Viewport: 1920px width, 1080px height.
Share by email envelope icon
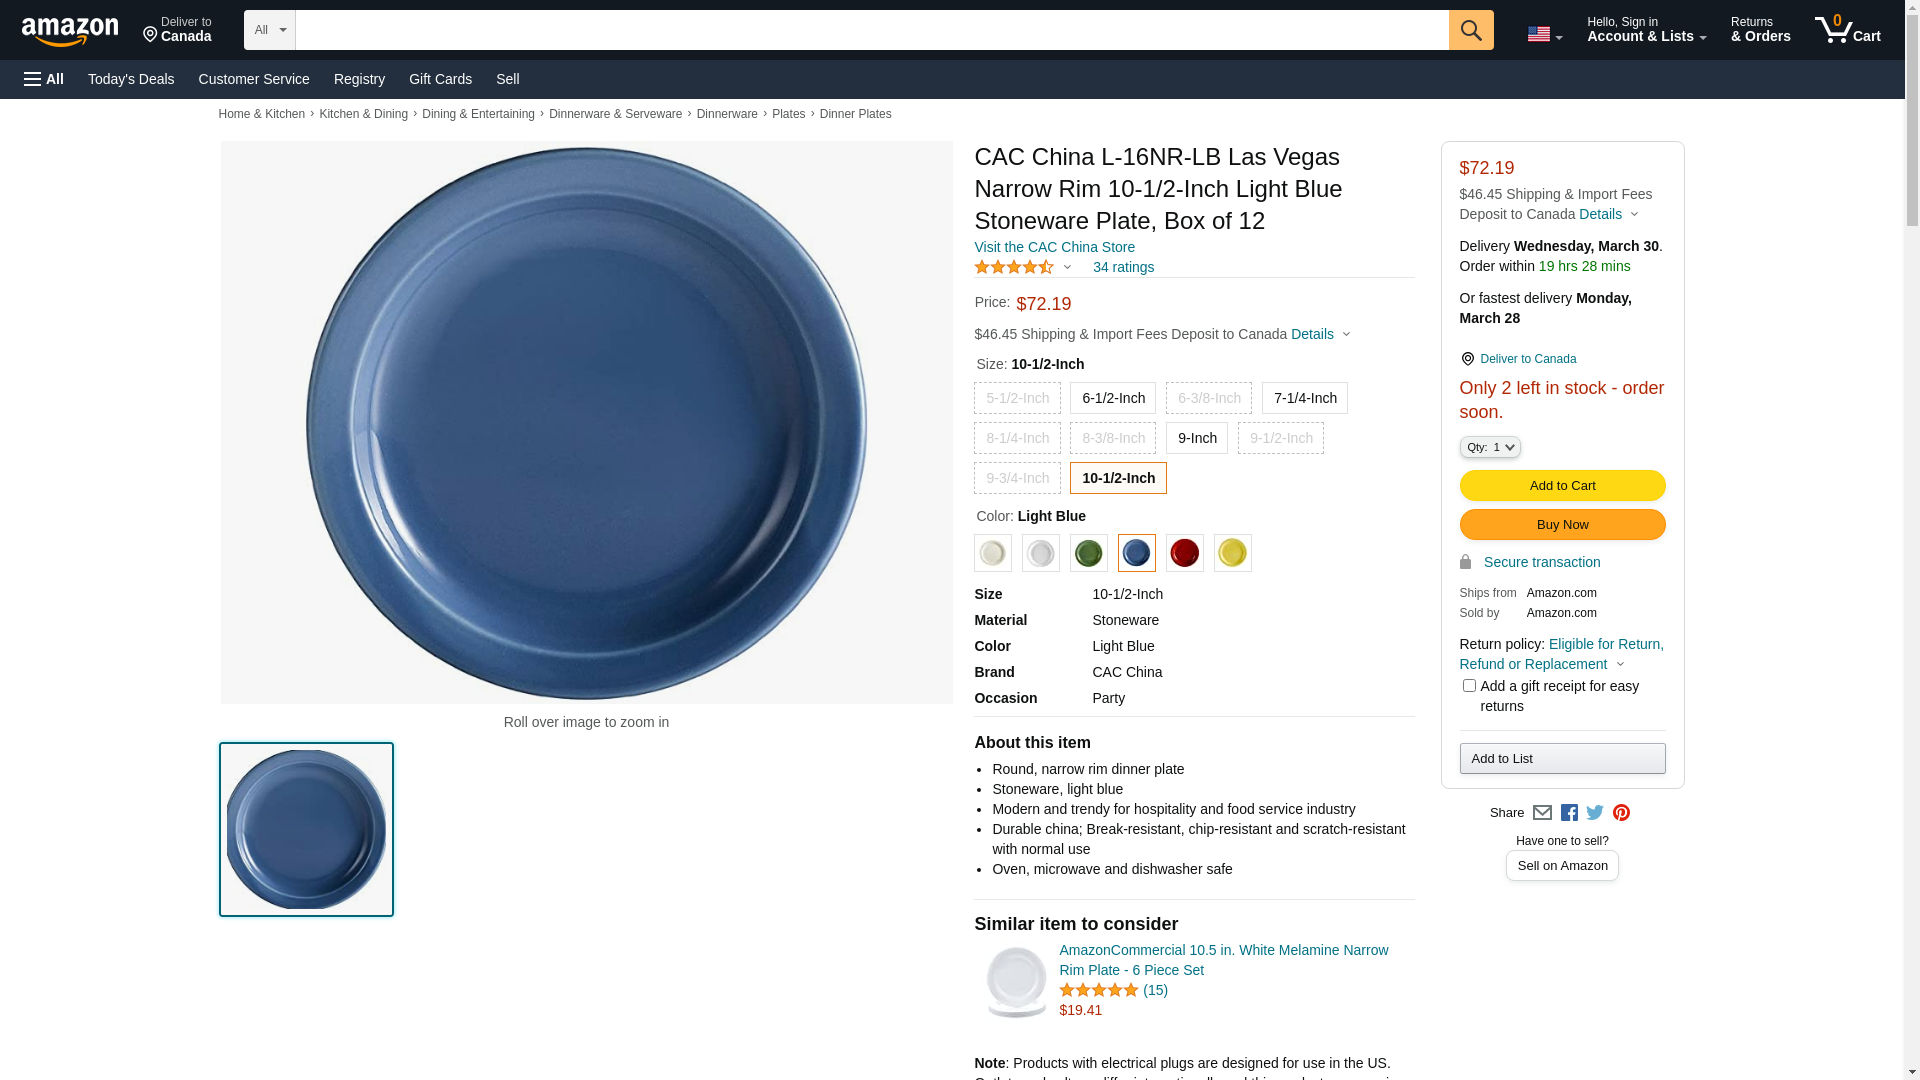(1542, 813)
